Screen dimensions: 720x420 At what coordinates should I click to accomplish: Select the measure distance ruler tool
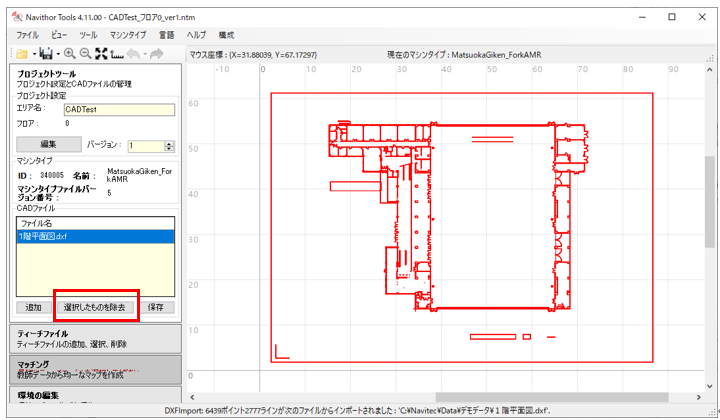click(117, 52)
